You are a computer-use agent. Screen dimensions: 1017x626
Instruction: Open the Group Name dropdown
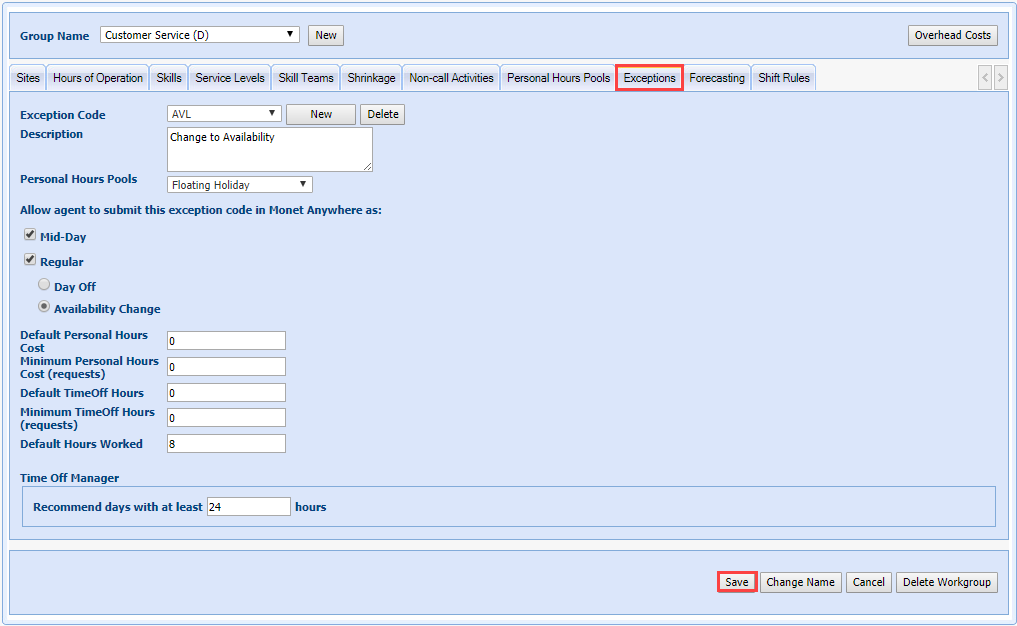[x=200, y=35]
